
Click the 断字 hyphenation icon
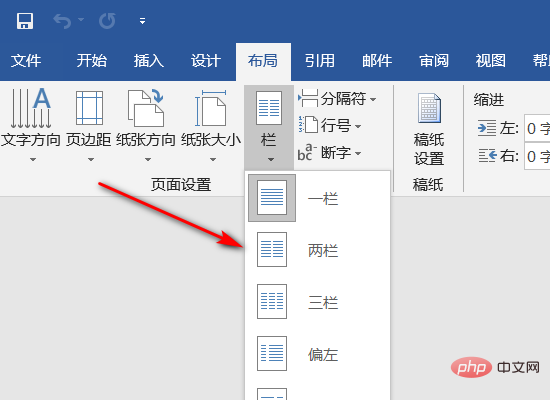(x=307, y=152)
